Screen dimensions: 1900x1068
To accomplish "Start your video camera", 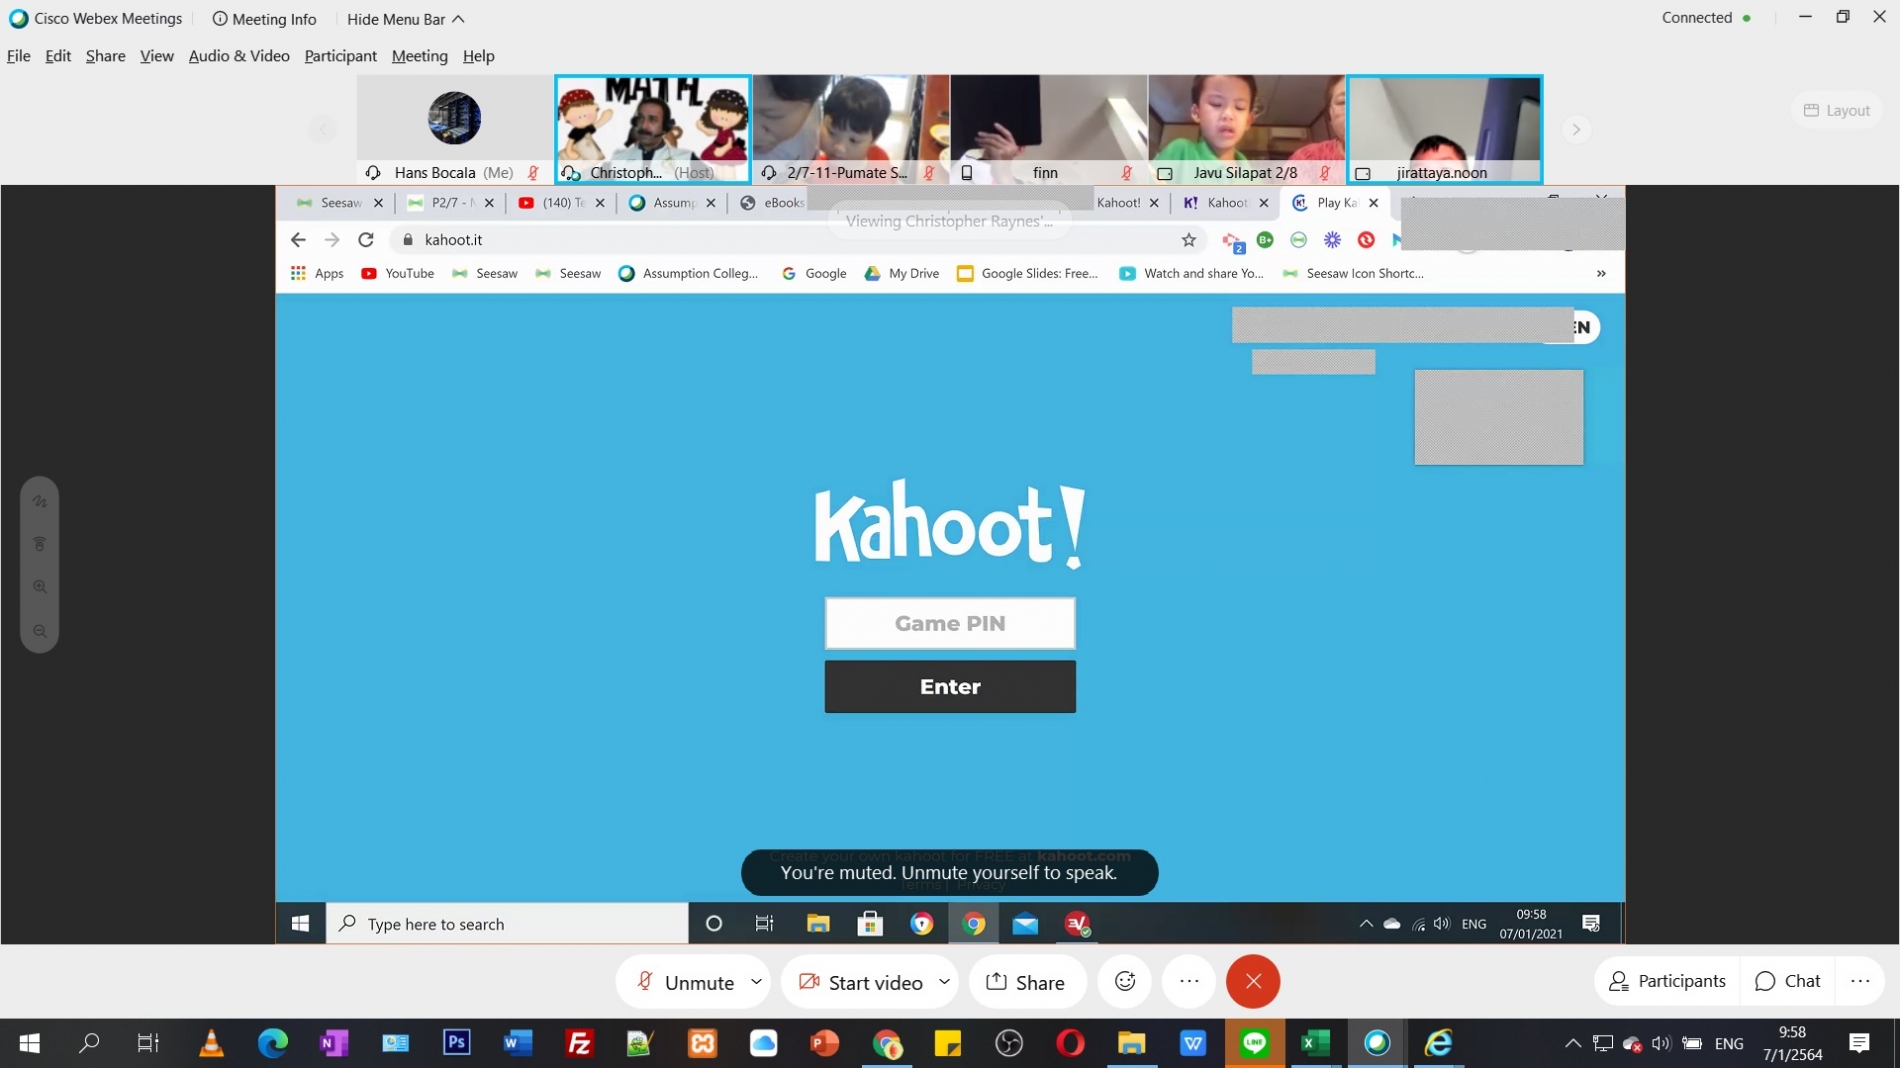I will point(861,982).
